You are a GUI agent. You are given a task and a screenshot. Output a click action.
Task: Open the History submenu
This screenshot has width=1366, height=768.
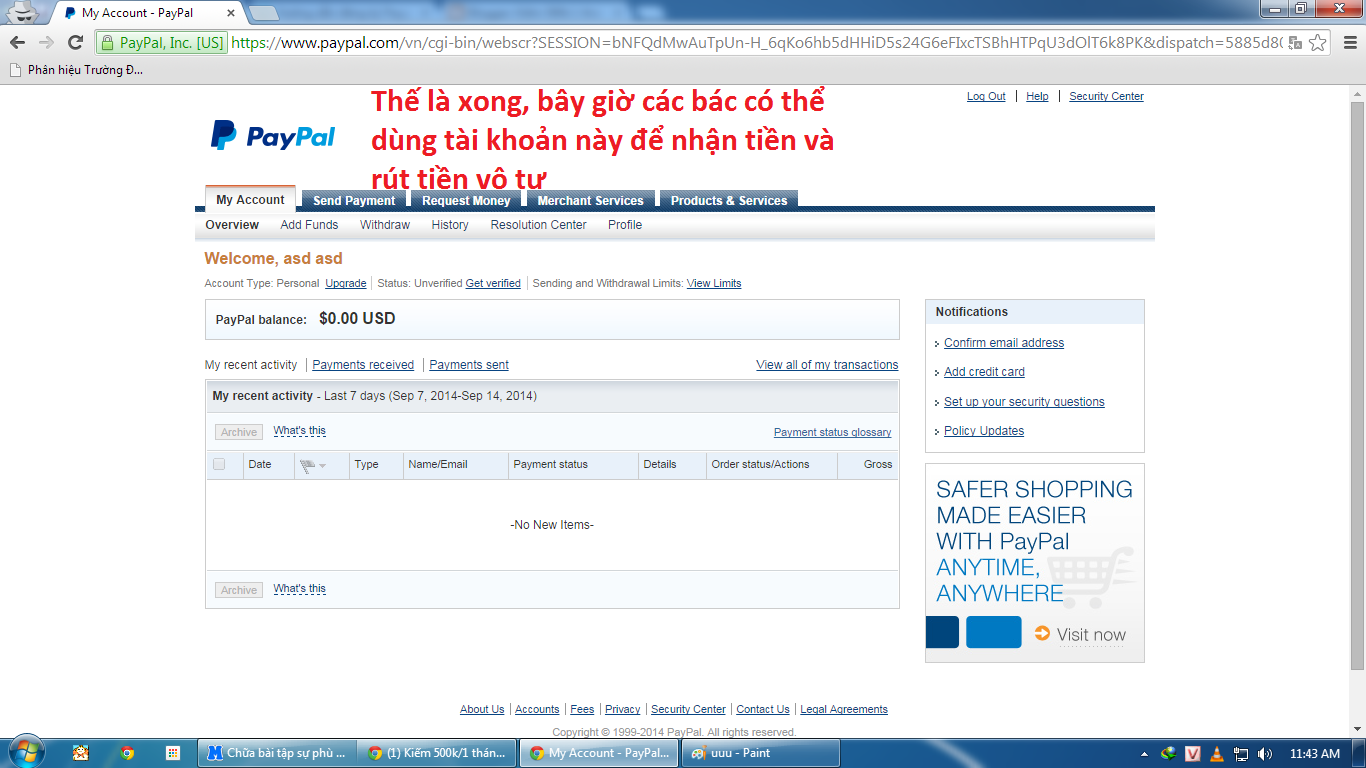[450, 225]
